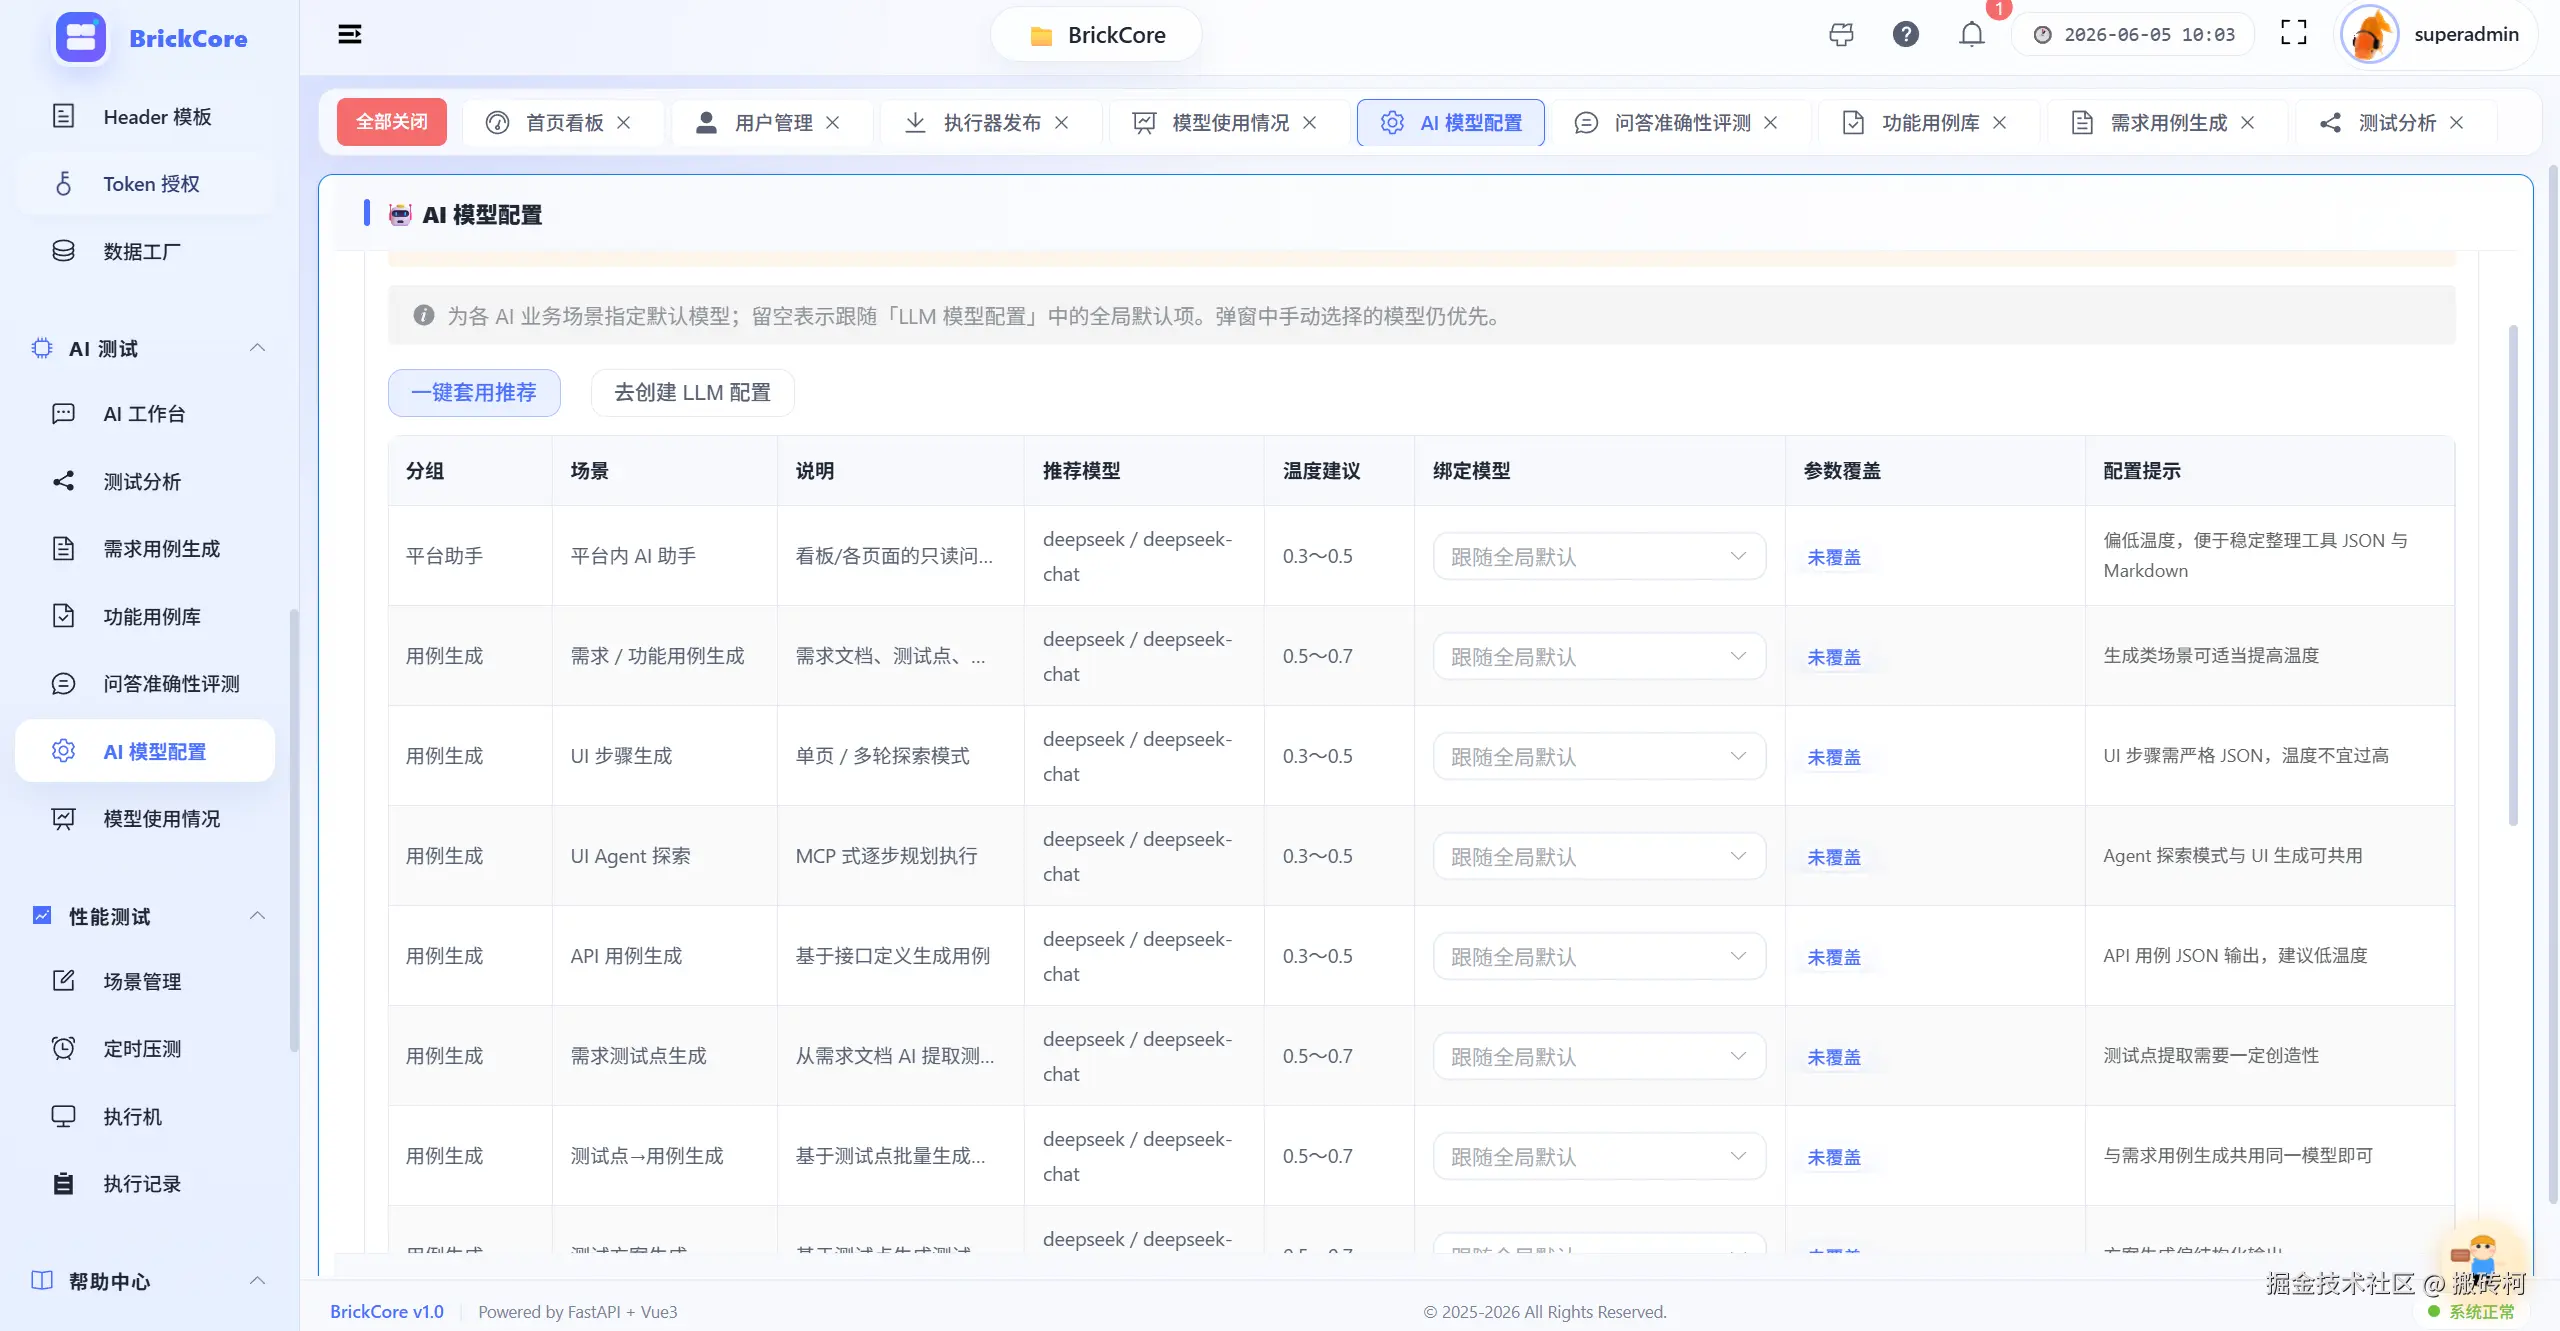Screen dimensions: 2560x1331
Task: Click 未覆盖 link in UI 步骤生成 row
Action: (x=1834, y=757)
